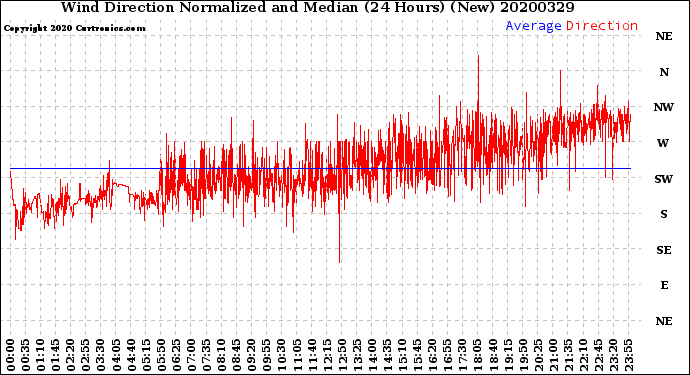Click the 'W' direction axis label
This screenshot has height=375, width=690.
point(663,143)
